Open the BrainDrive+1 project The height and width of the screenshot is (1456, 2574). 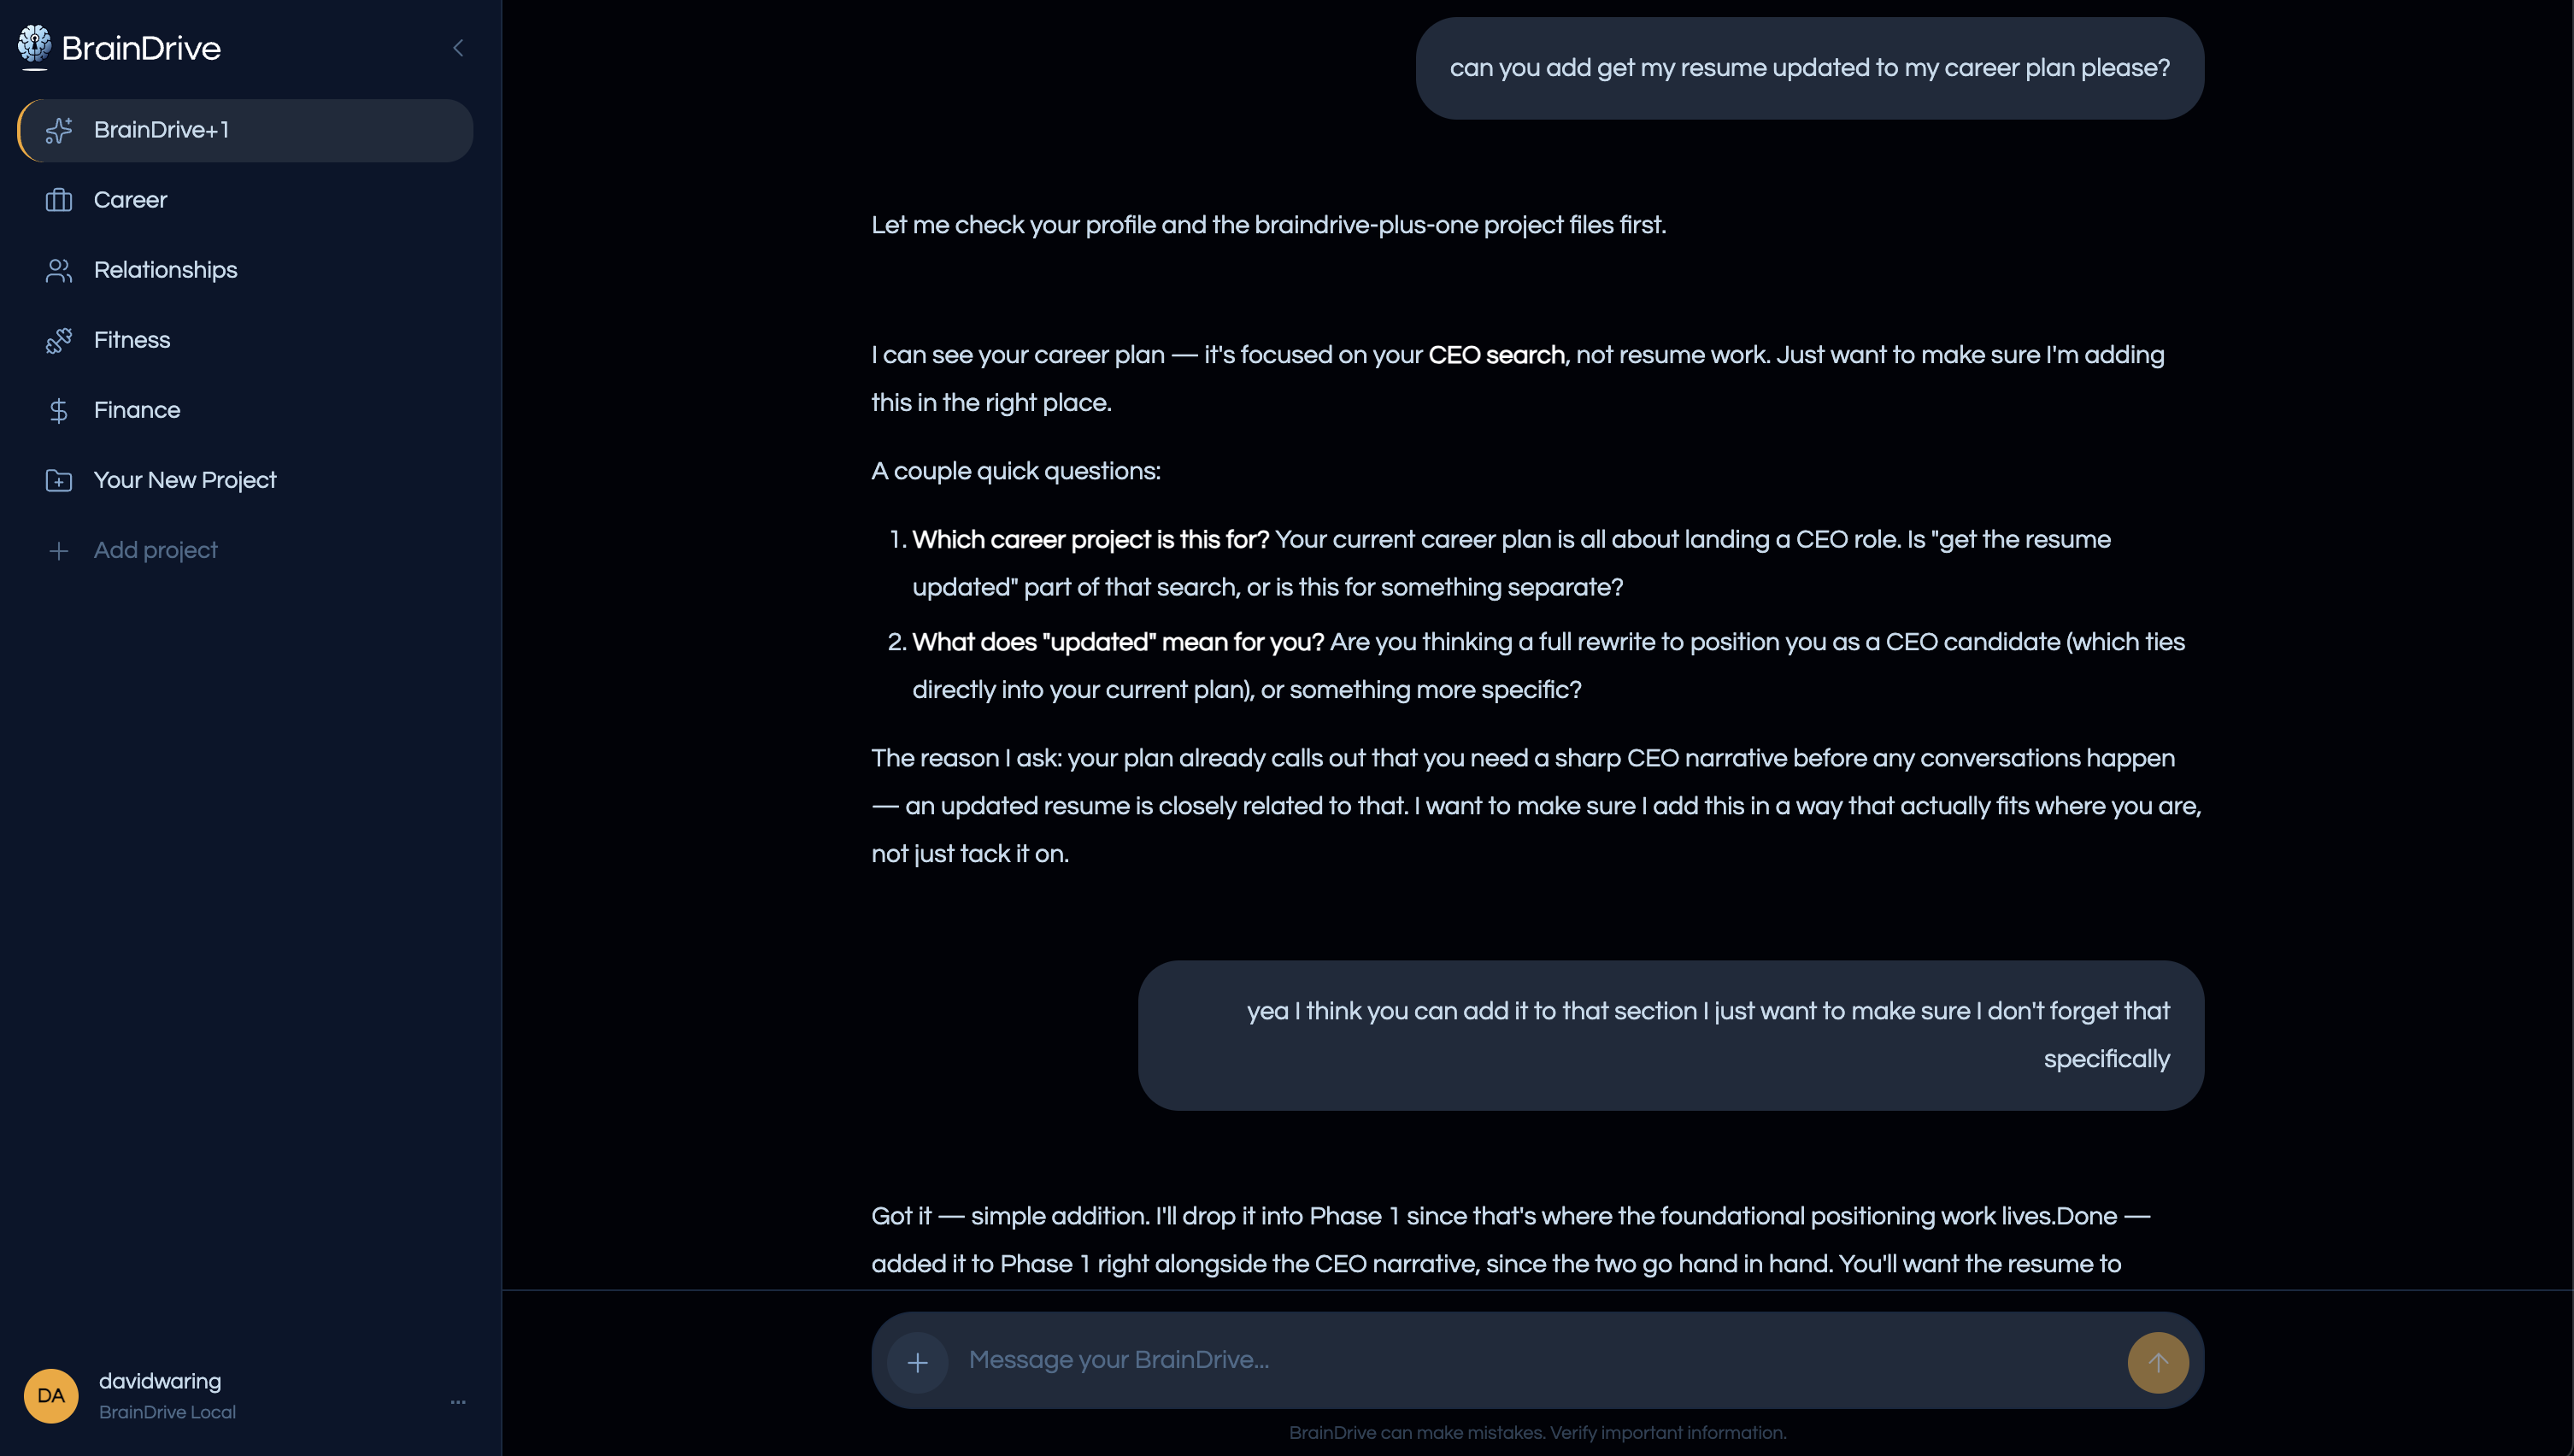pos(161,130)
